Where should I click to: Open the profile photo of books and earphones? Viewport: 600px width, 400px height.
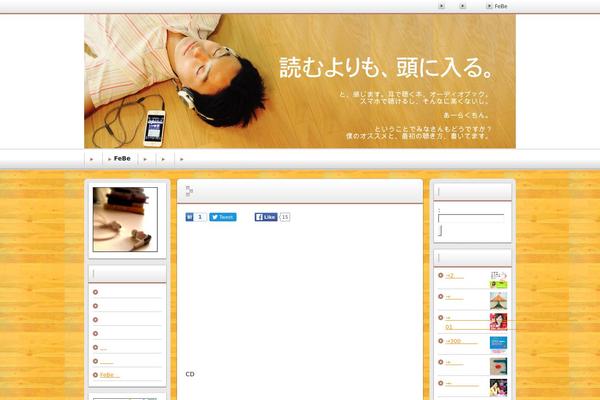click(x=125, y=219)
